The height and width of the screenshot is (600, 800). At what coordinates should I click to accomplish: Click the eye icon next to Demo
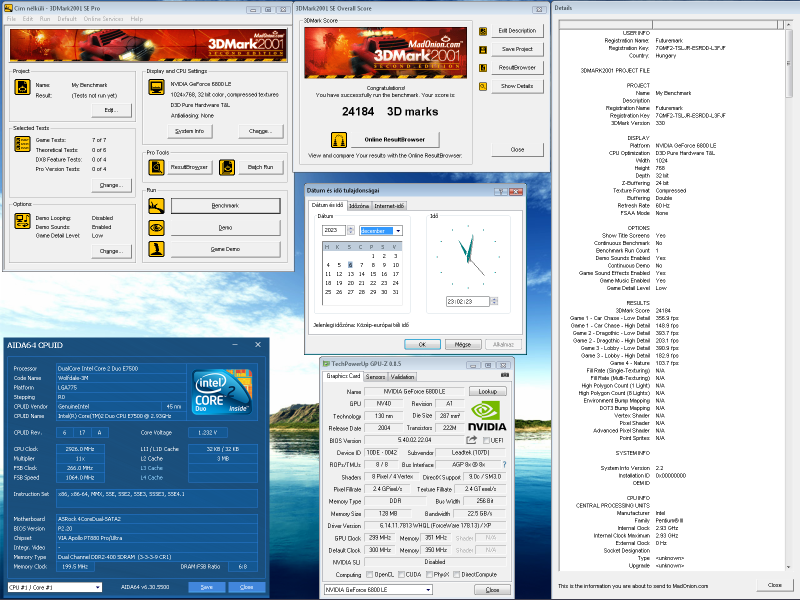156,228
